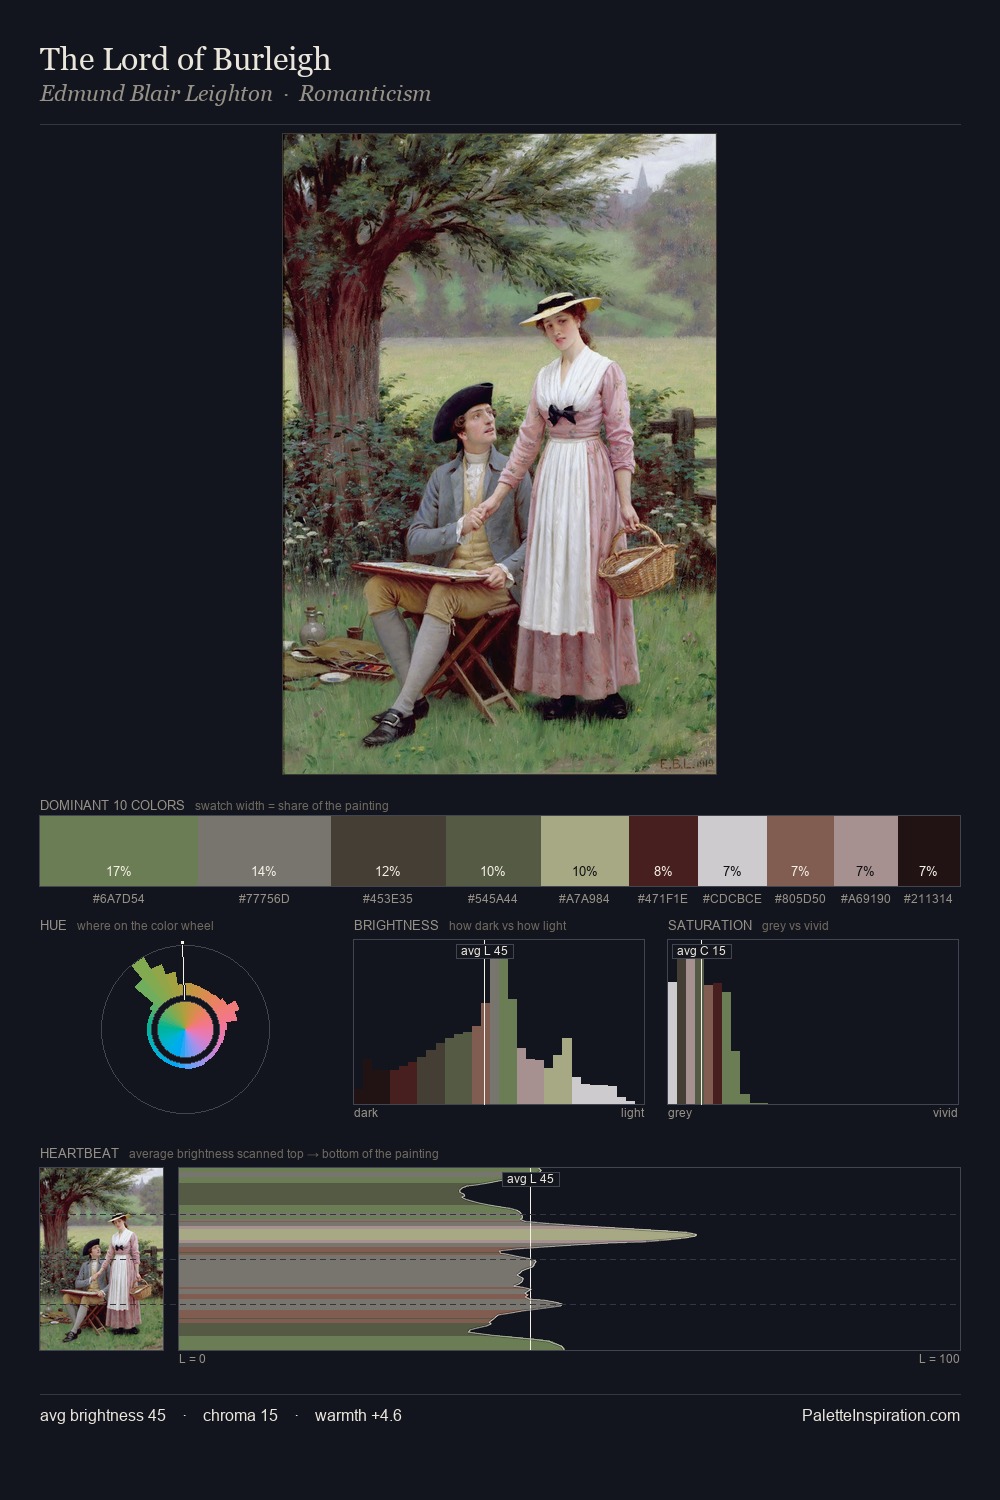Click the L = 0 axis label
Viewport: 1000px width, 1500px height.
click(x=192, y=1359)
